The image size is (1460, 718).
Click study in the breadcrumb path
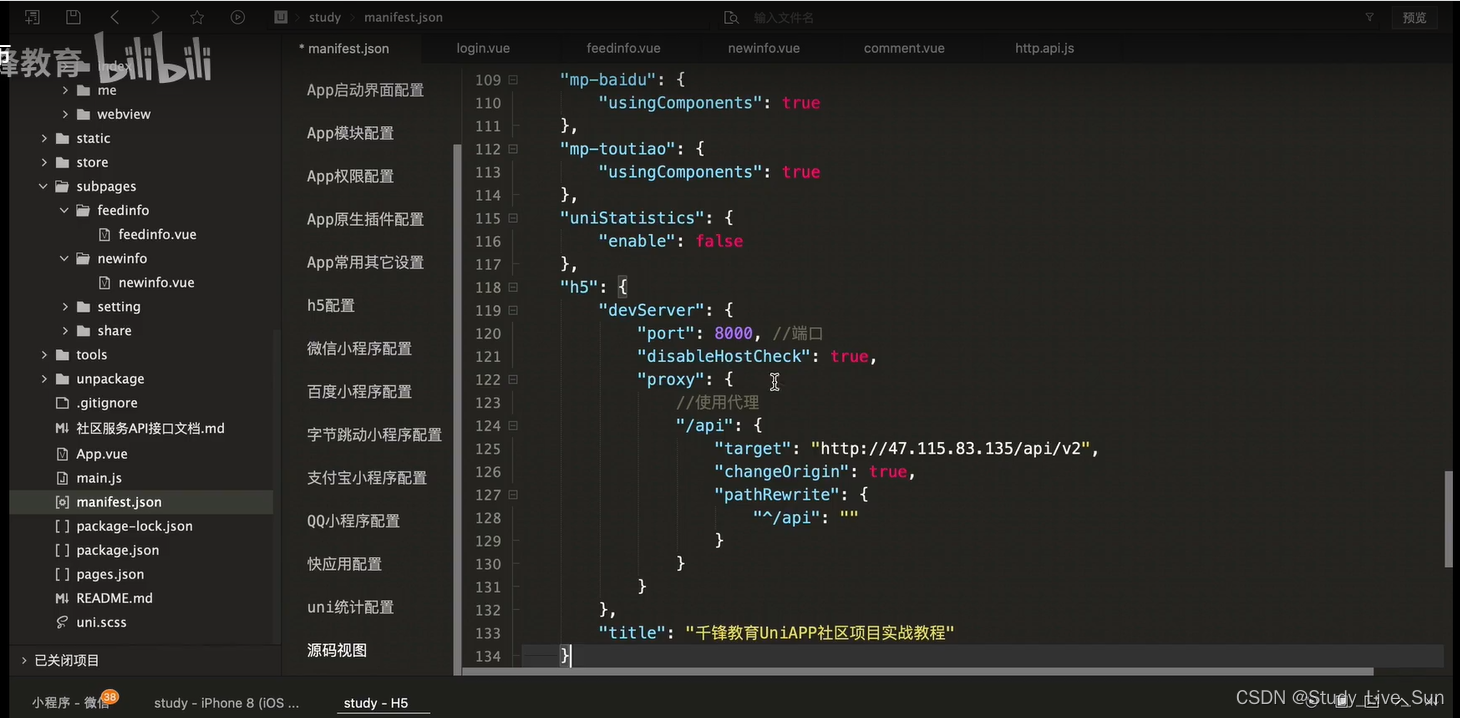click(325, 17)
